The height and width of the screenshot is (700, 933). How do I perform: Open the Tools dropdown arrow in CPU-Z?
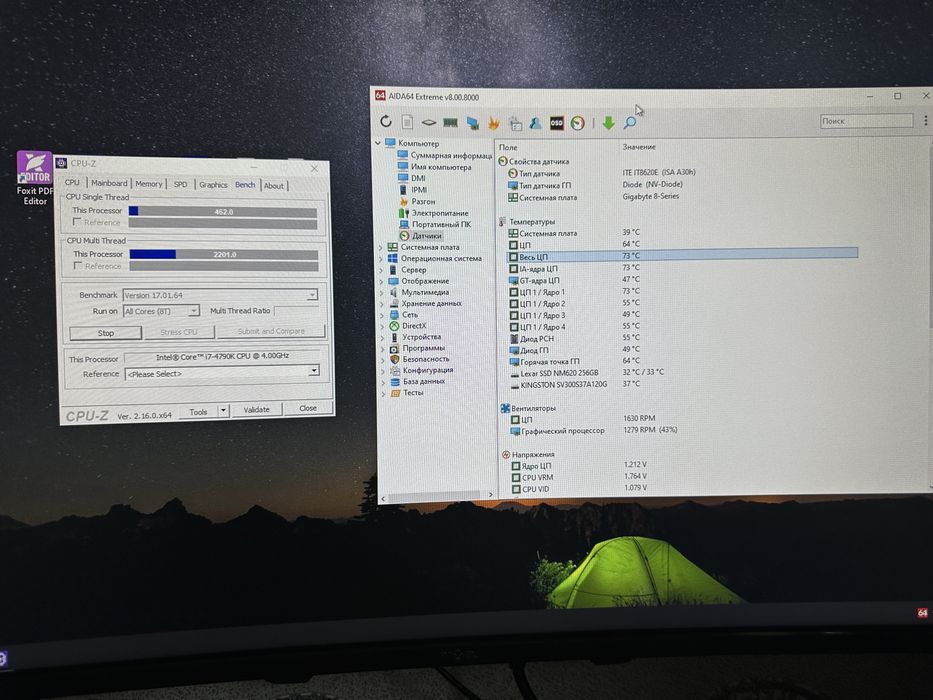223,410
